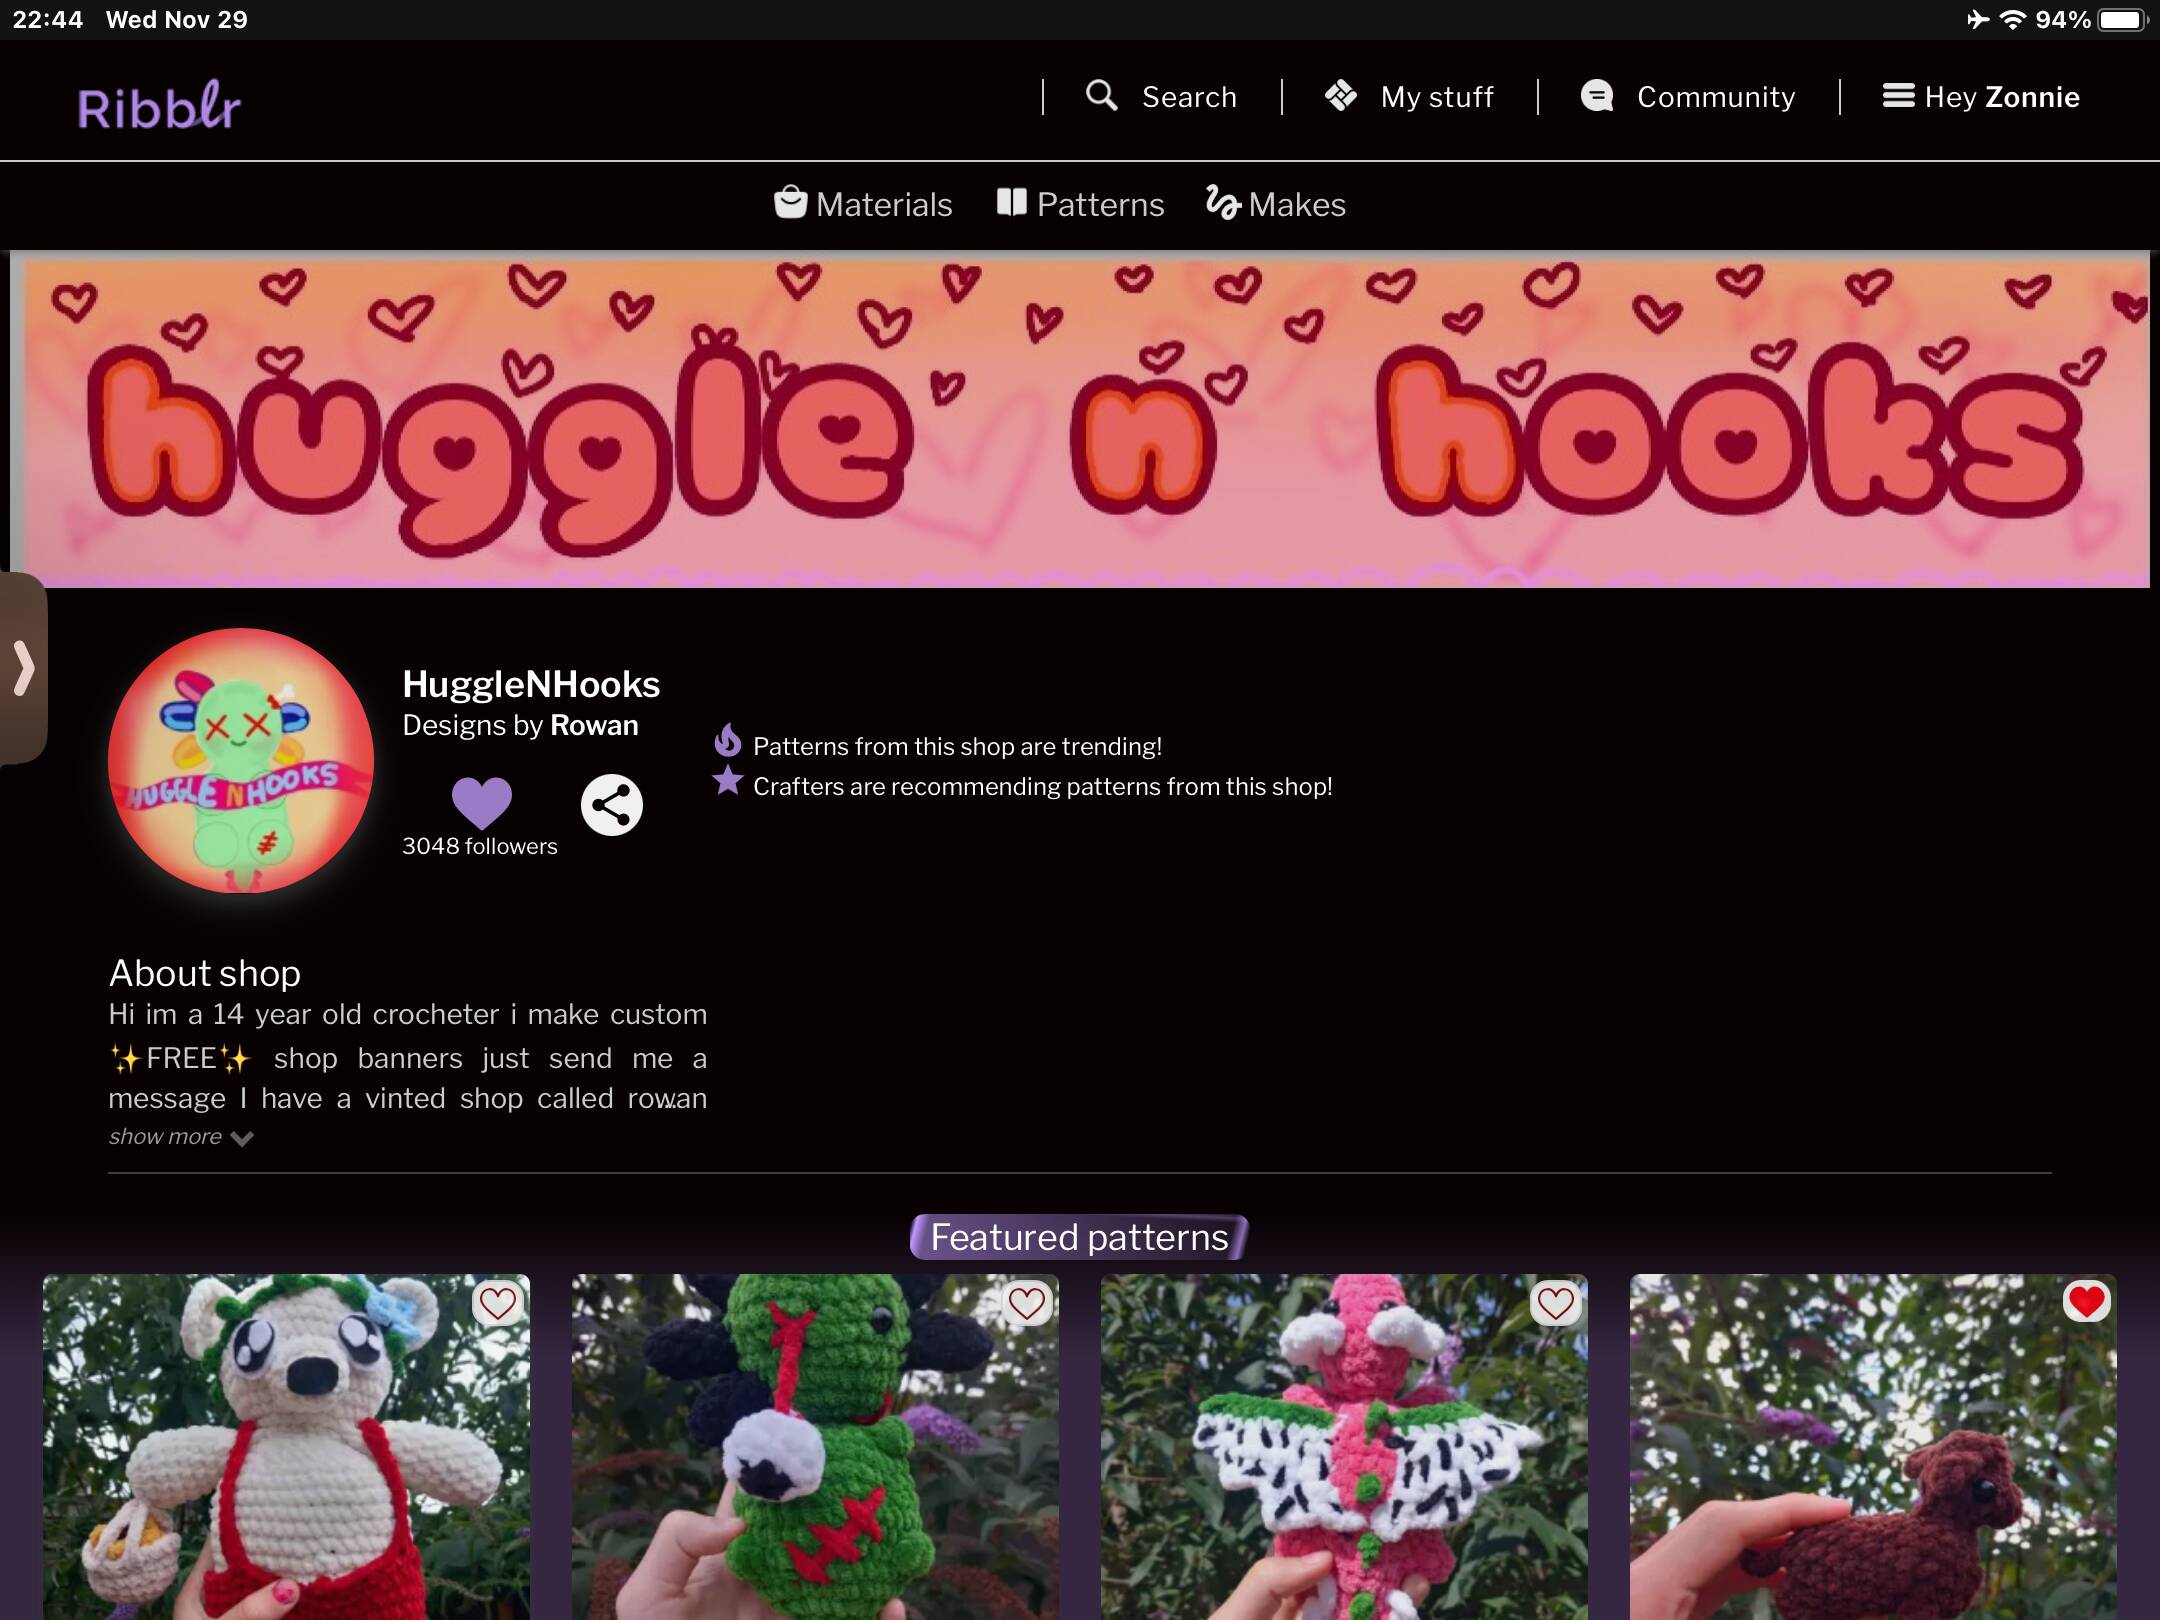Image resolution: width=2160 pixels, height=1620 pixels.
Task: Click the Community chat bubble icon
Action: pyautogui.click(x=1596, y=96)
